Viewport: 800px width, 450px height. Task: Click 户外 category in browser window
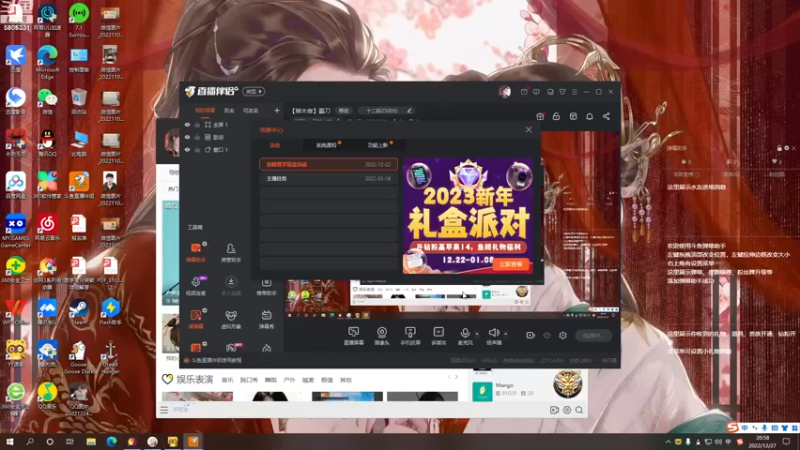pyautogui.click(x=289, y=380)
